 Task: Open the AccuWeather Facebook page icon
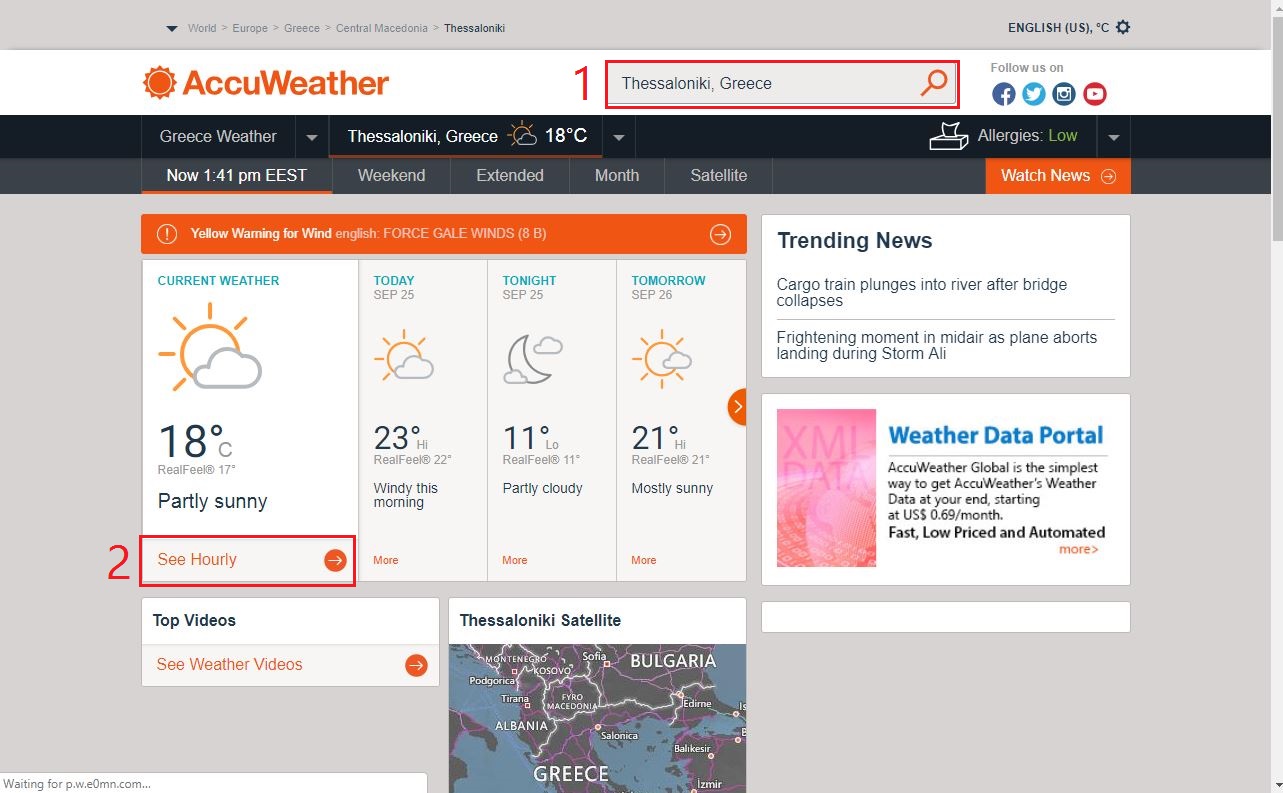(x=1004, y=94)
